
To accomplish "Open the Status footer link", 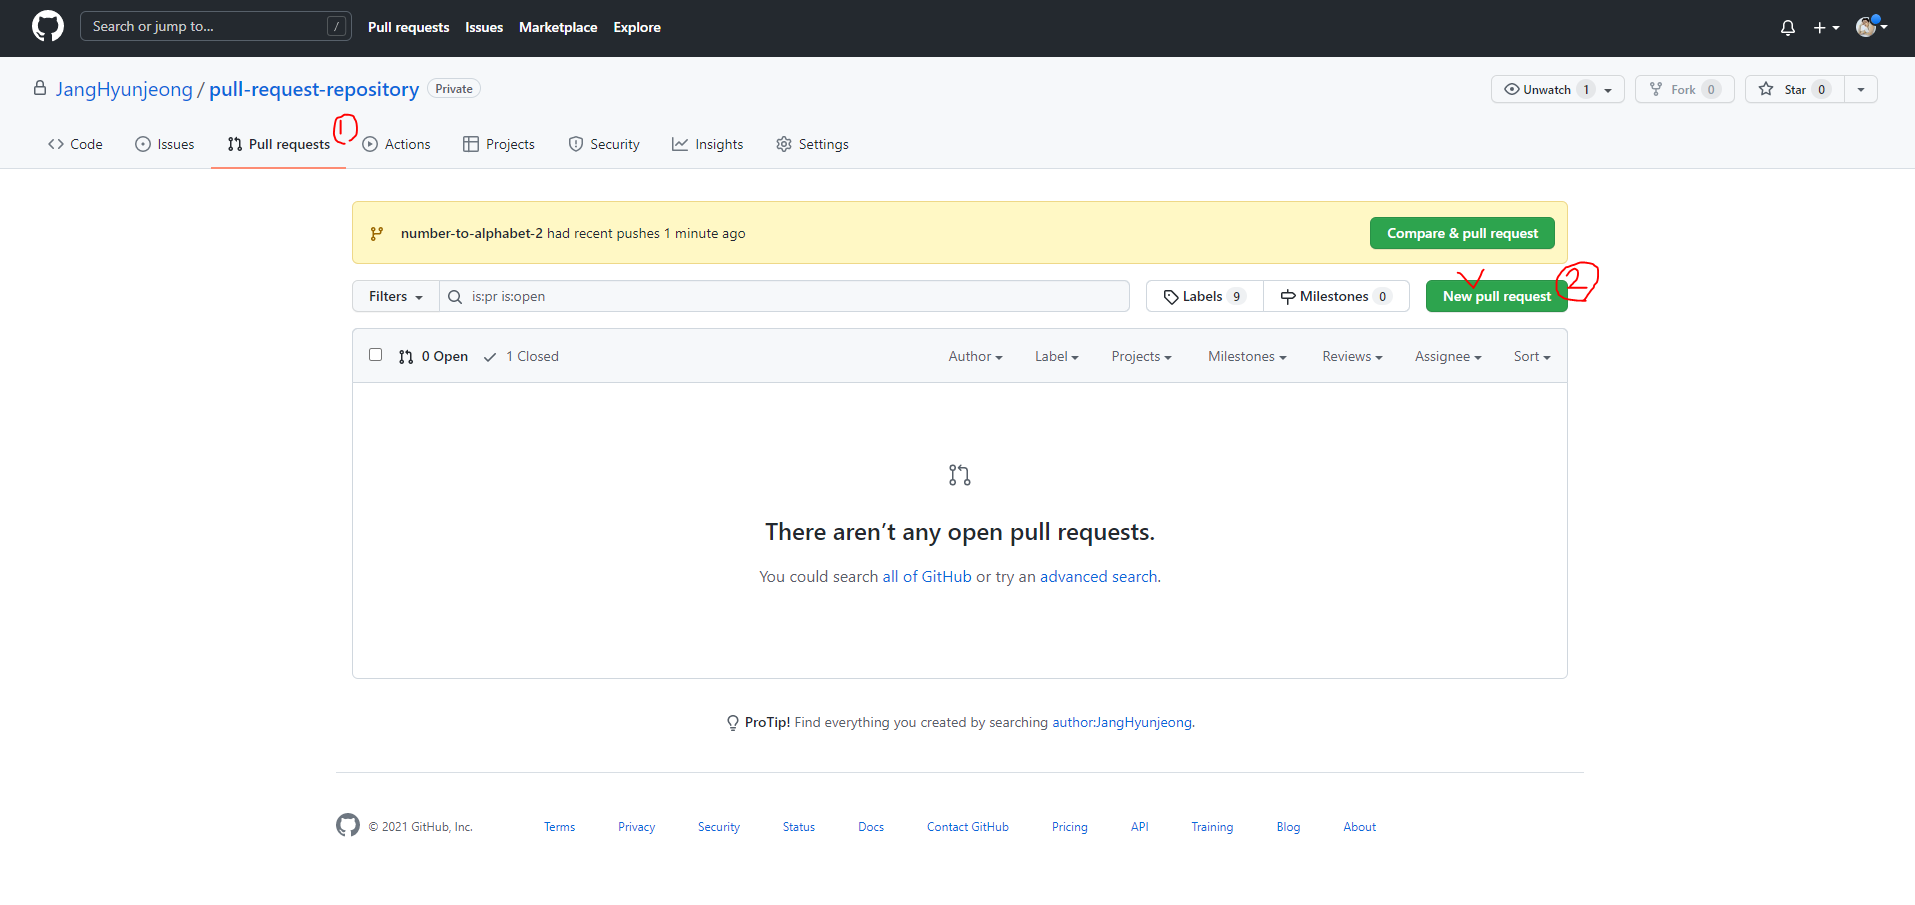I will 799,827.
